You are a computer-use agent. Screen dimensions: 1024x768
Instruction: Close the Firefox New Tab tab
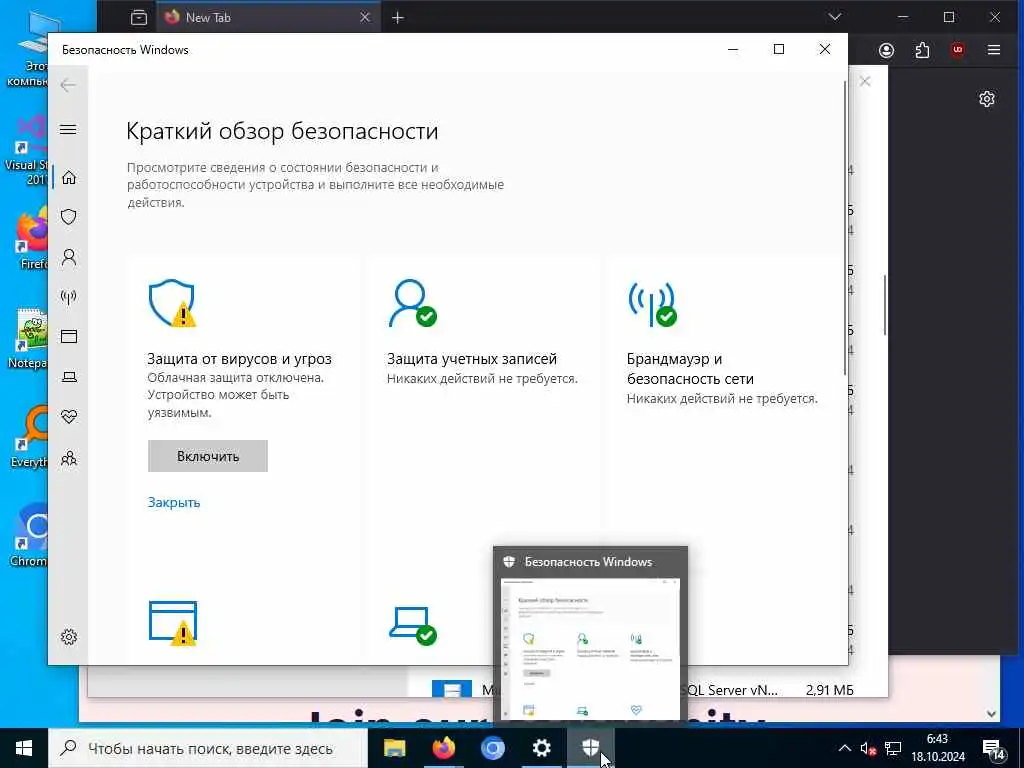[365, 18]
